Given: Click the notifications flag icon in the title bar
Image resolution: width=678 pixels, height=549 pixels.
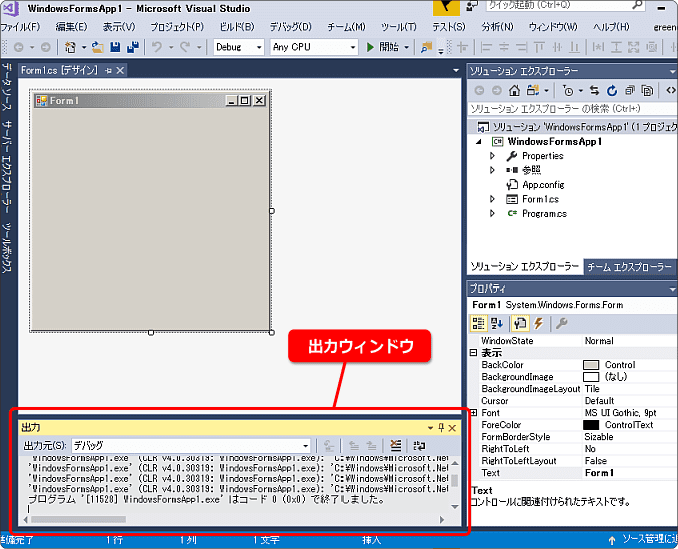Looking at the screenshot, I should point(445,7).
